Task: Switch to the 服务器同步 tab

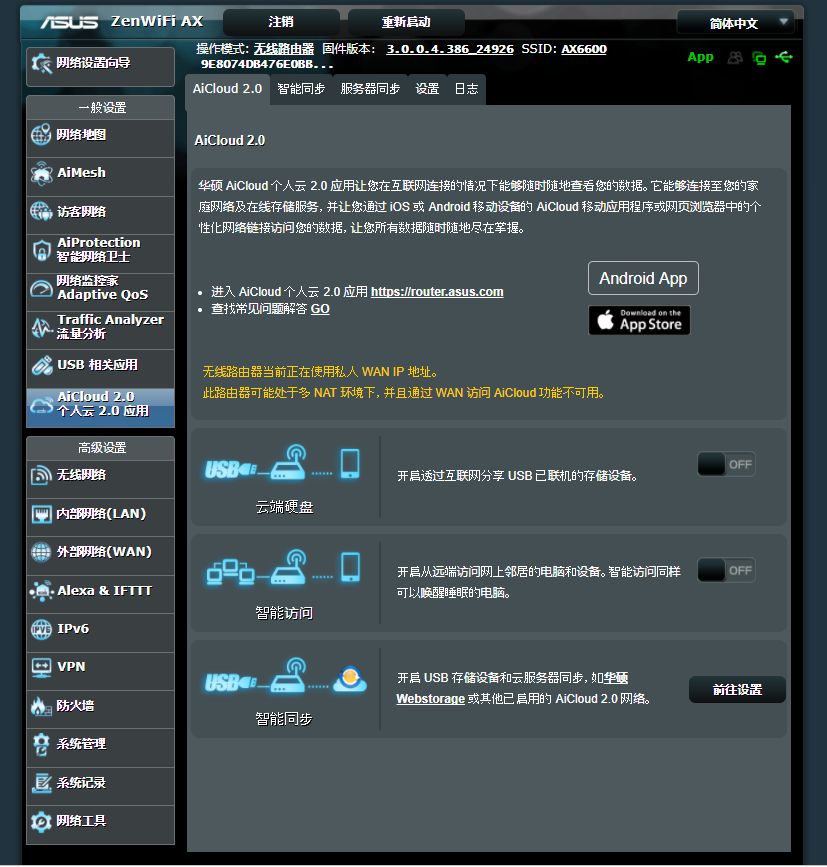Action: point(370,89)
